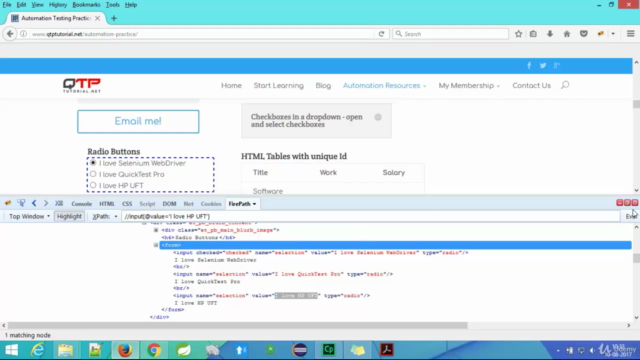
Task: Open the Tools menu
Action: [x=113, y=5]
